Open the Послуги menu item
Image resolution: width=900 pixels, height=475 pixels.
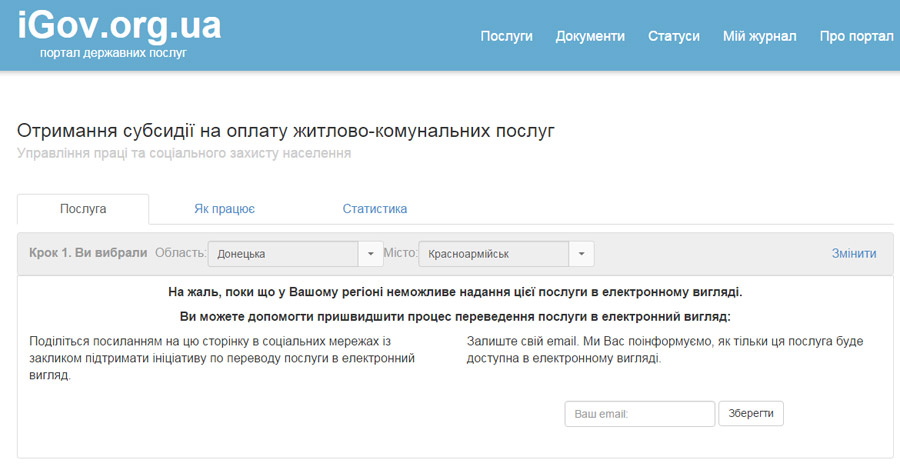pyautogui.click(x=506, y=36)
